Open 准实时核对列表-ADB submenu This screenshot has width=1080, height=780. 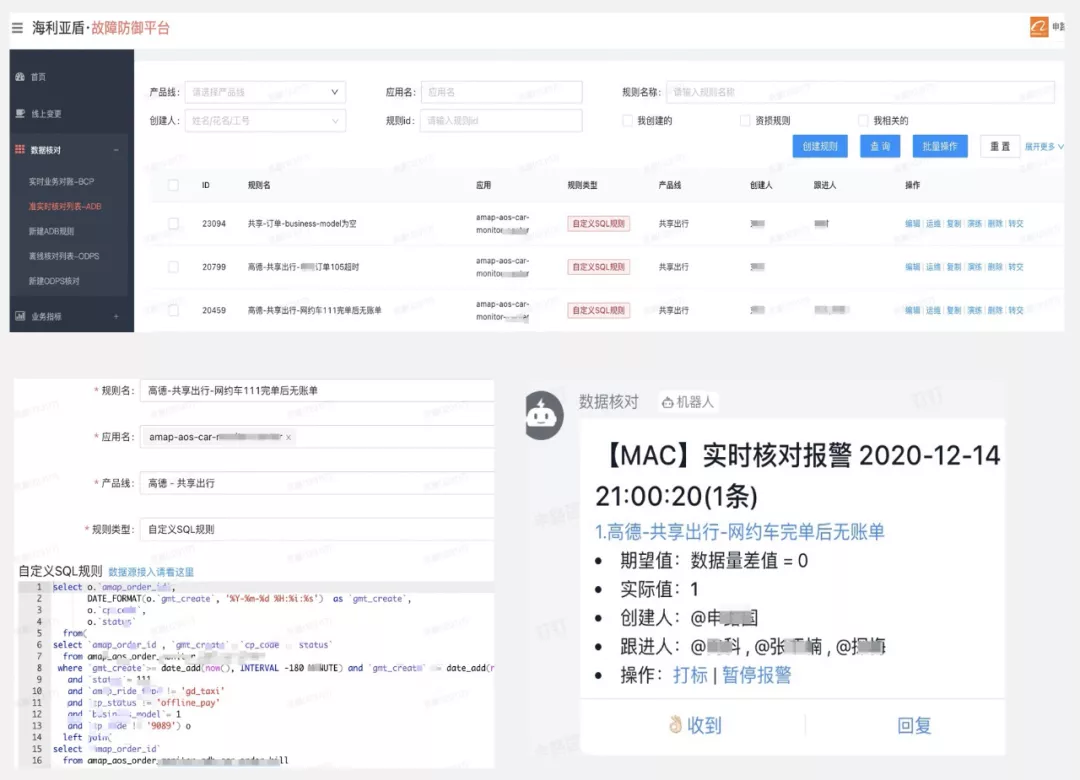tap(65, 206)
